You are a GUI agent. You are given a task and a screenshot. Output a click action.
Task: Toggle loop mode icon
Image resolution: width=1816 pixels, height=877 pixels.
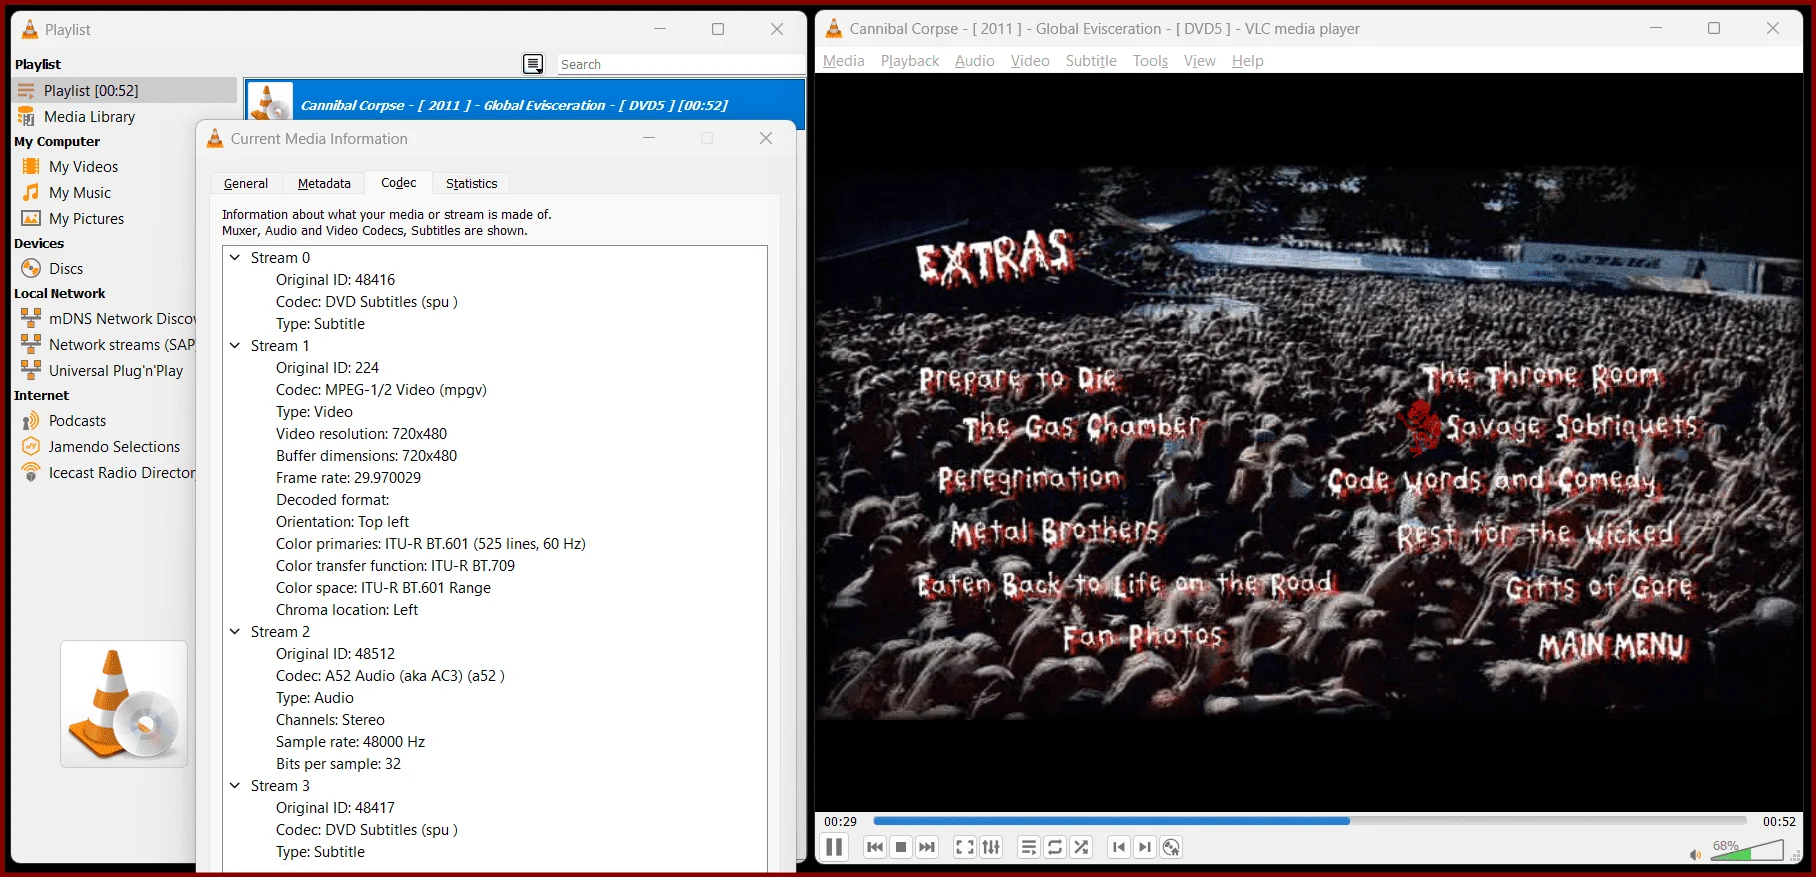(x=1055, y=847)
